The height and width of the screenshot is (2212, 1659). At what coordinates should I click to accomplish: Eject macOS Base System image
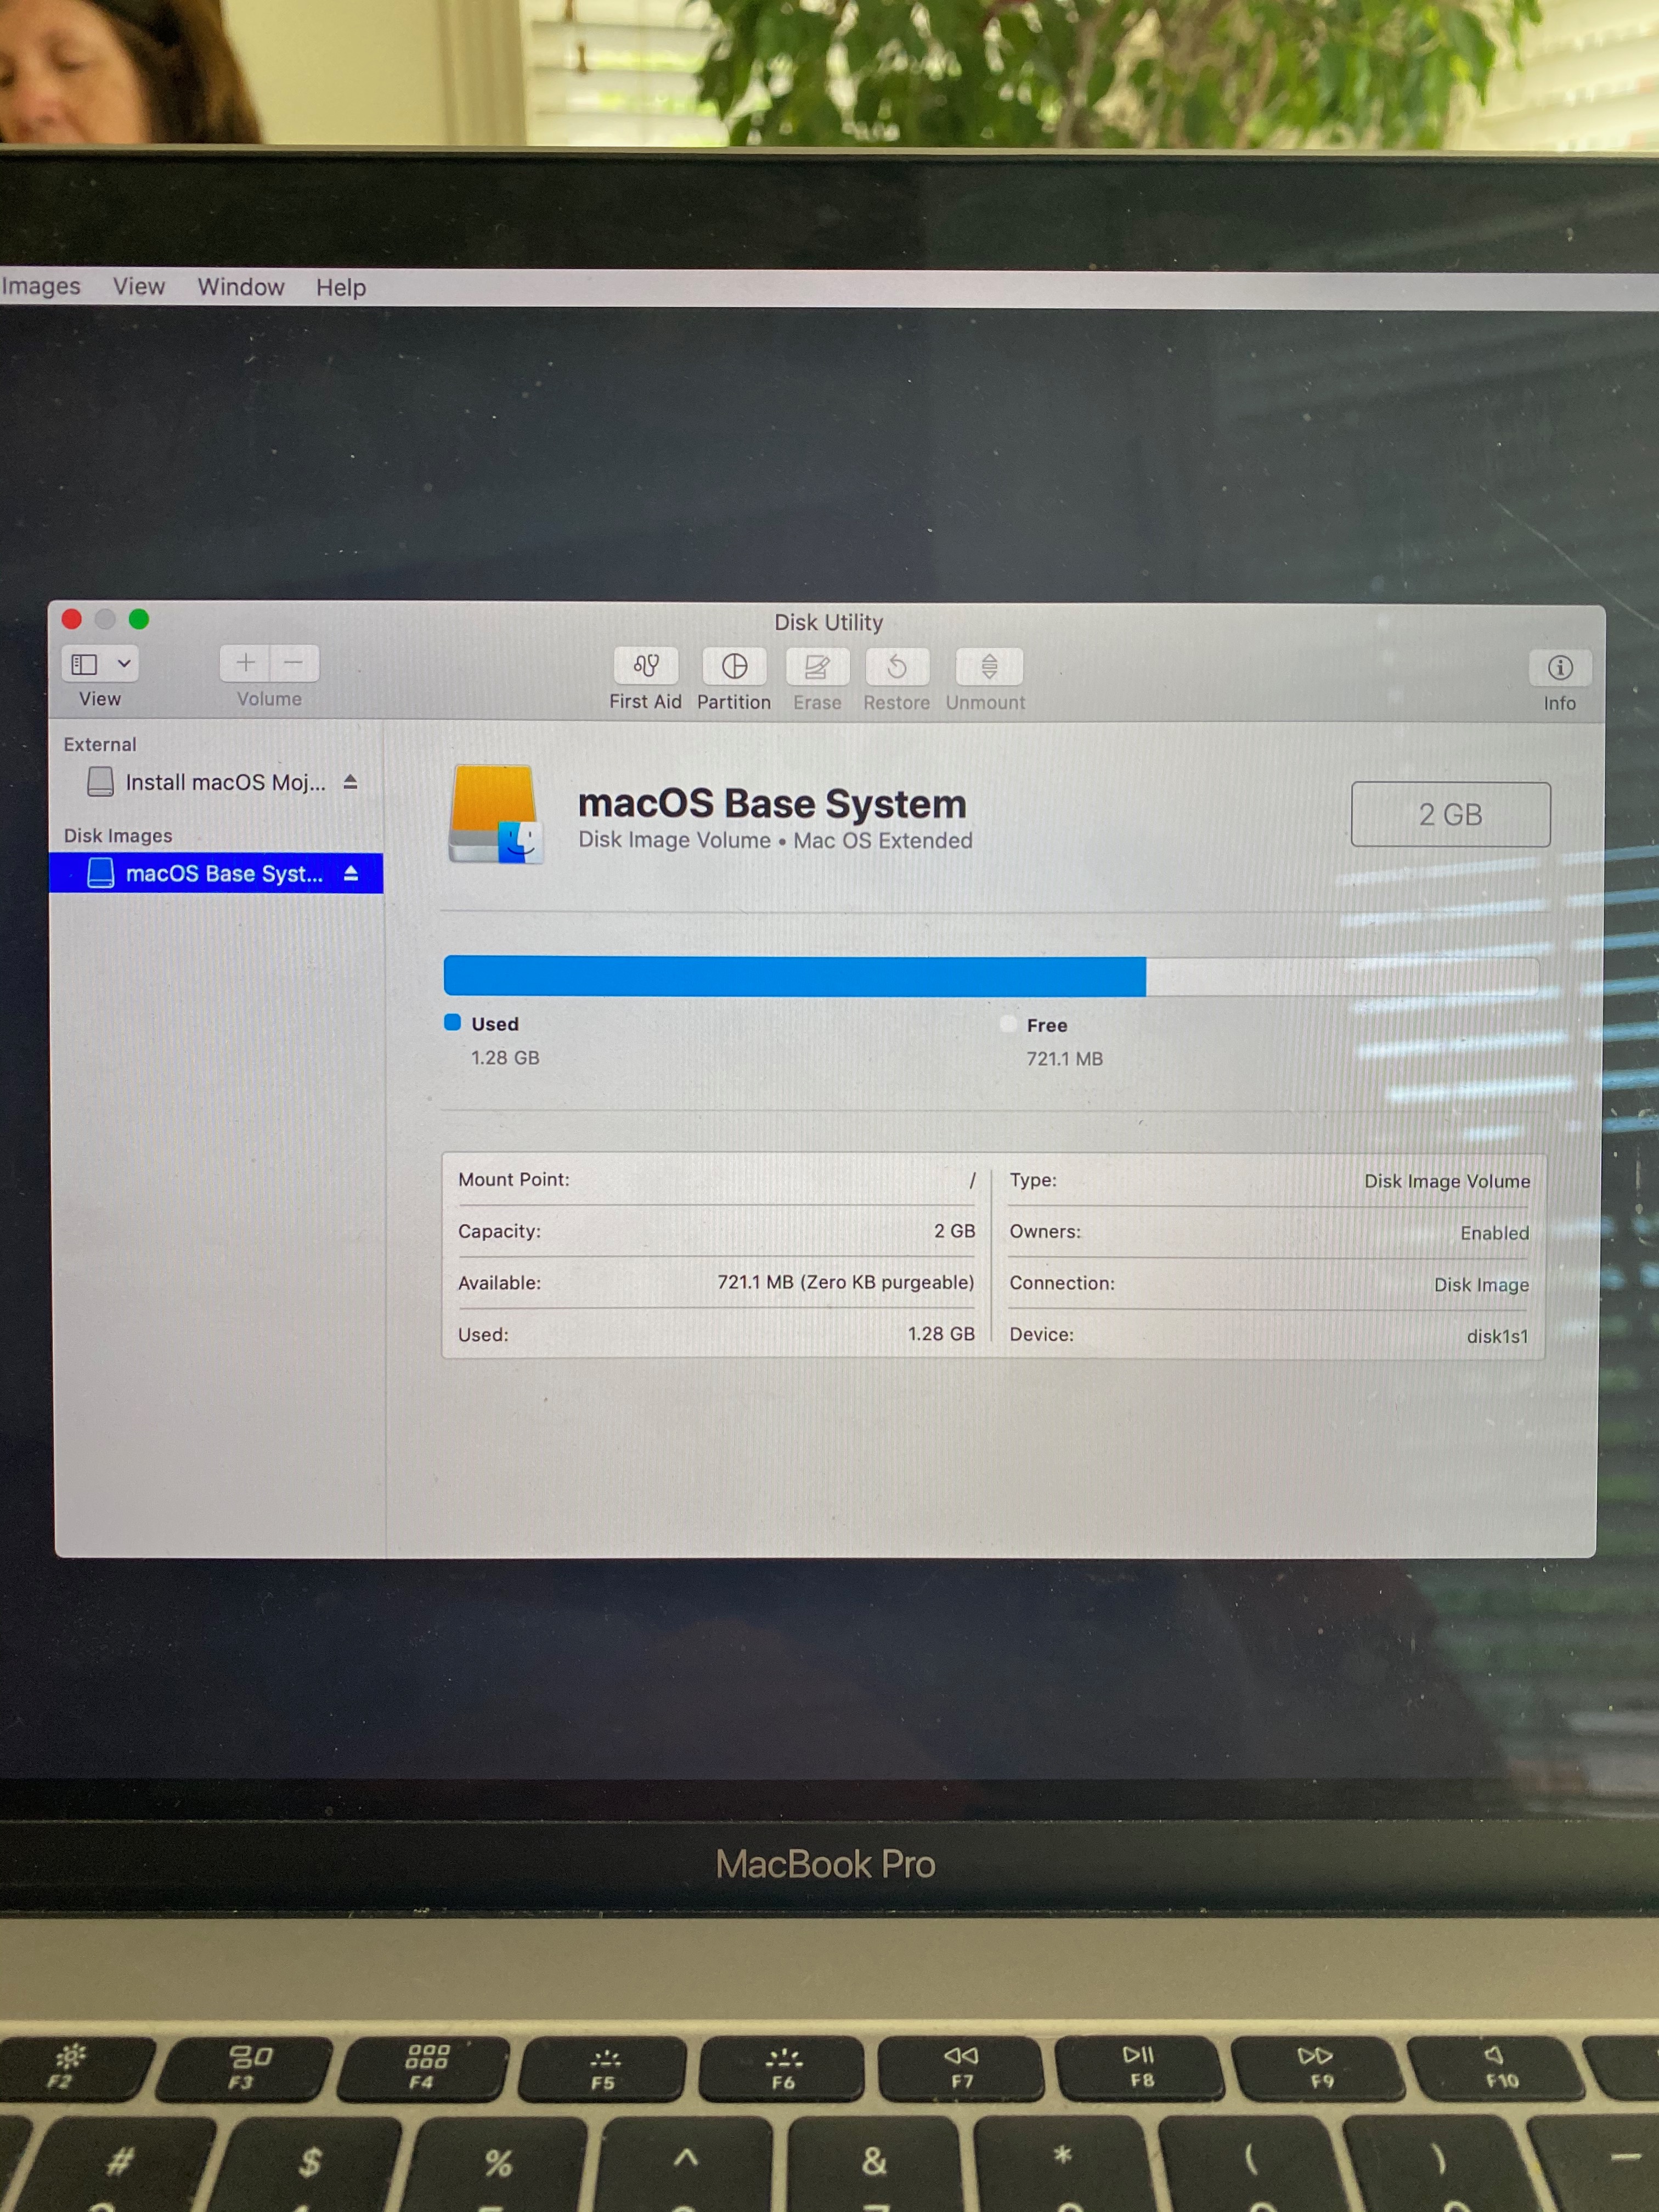coord(351,873)
